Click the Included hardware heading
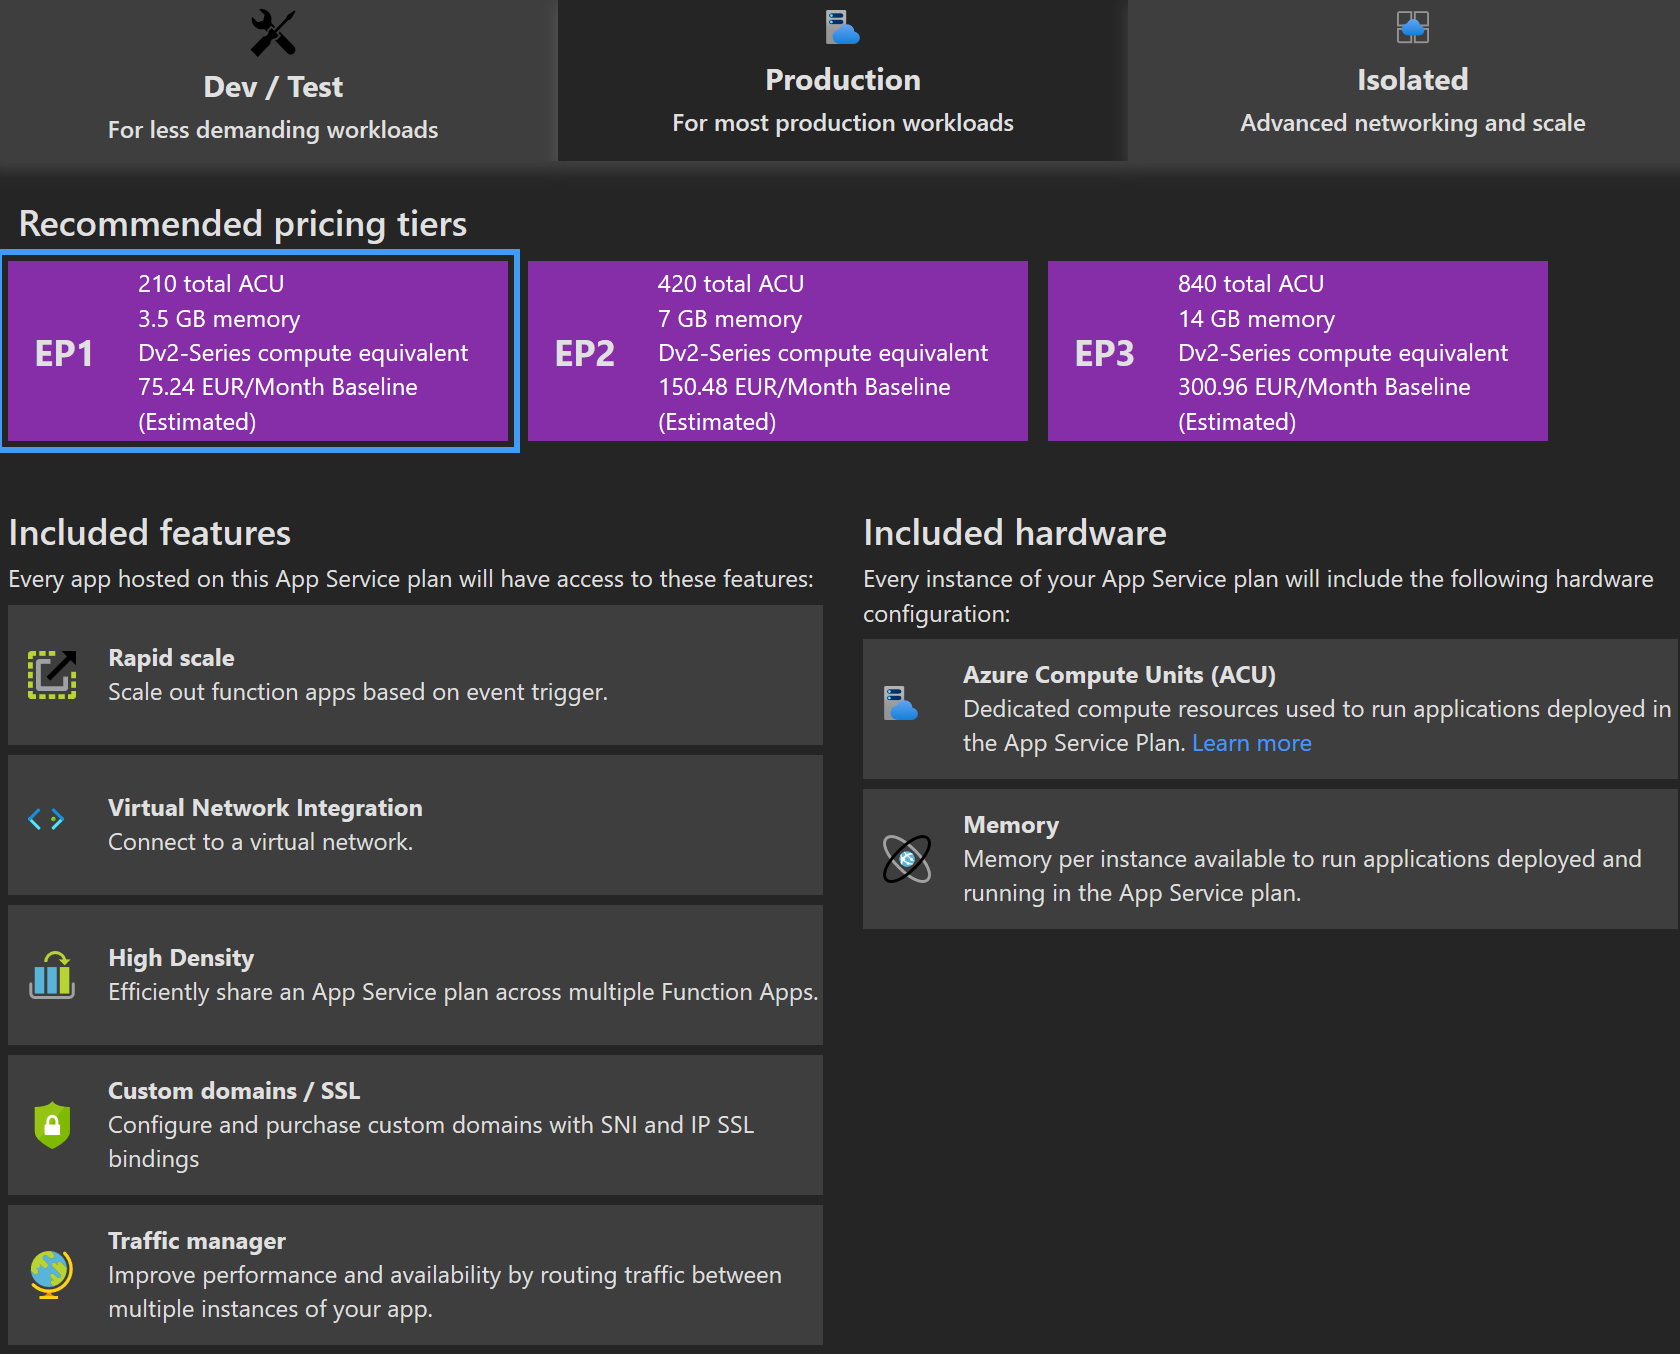 coord(1015,533)
